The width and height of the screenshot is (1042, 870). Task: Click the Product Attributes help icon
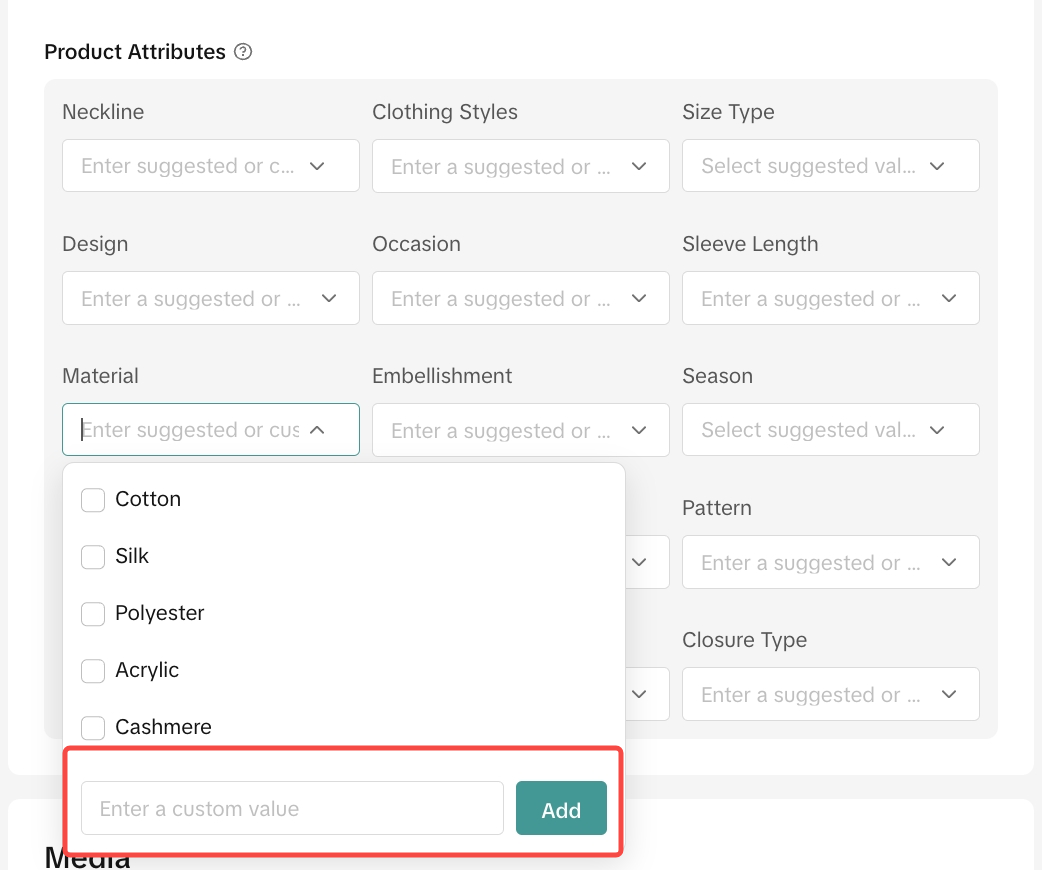pos(243,52)
